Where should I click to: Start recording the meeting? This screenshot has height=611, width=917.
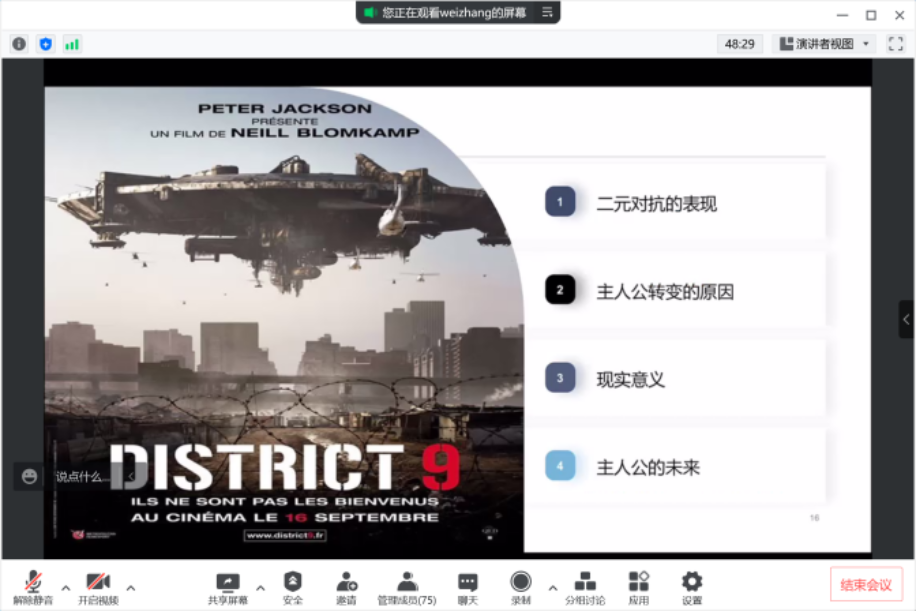(x=520, y=588)
